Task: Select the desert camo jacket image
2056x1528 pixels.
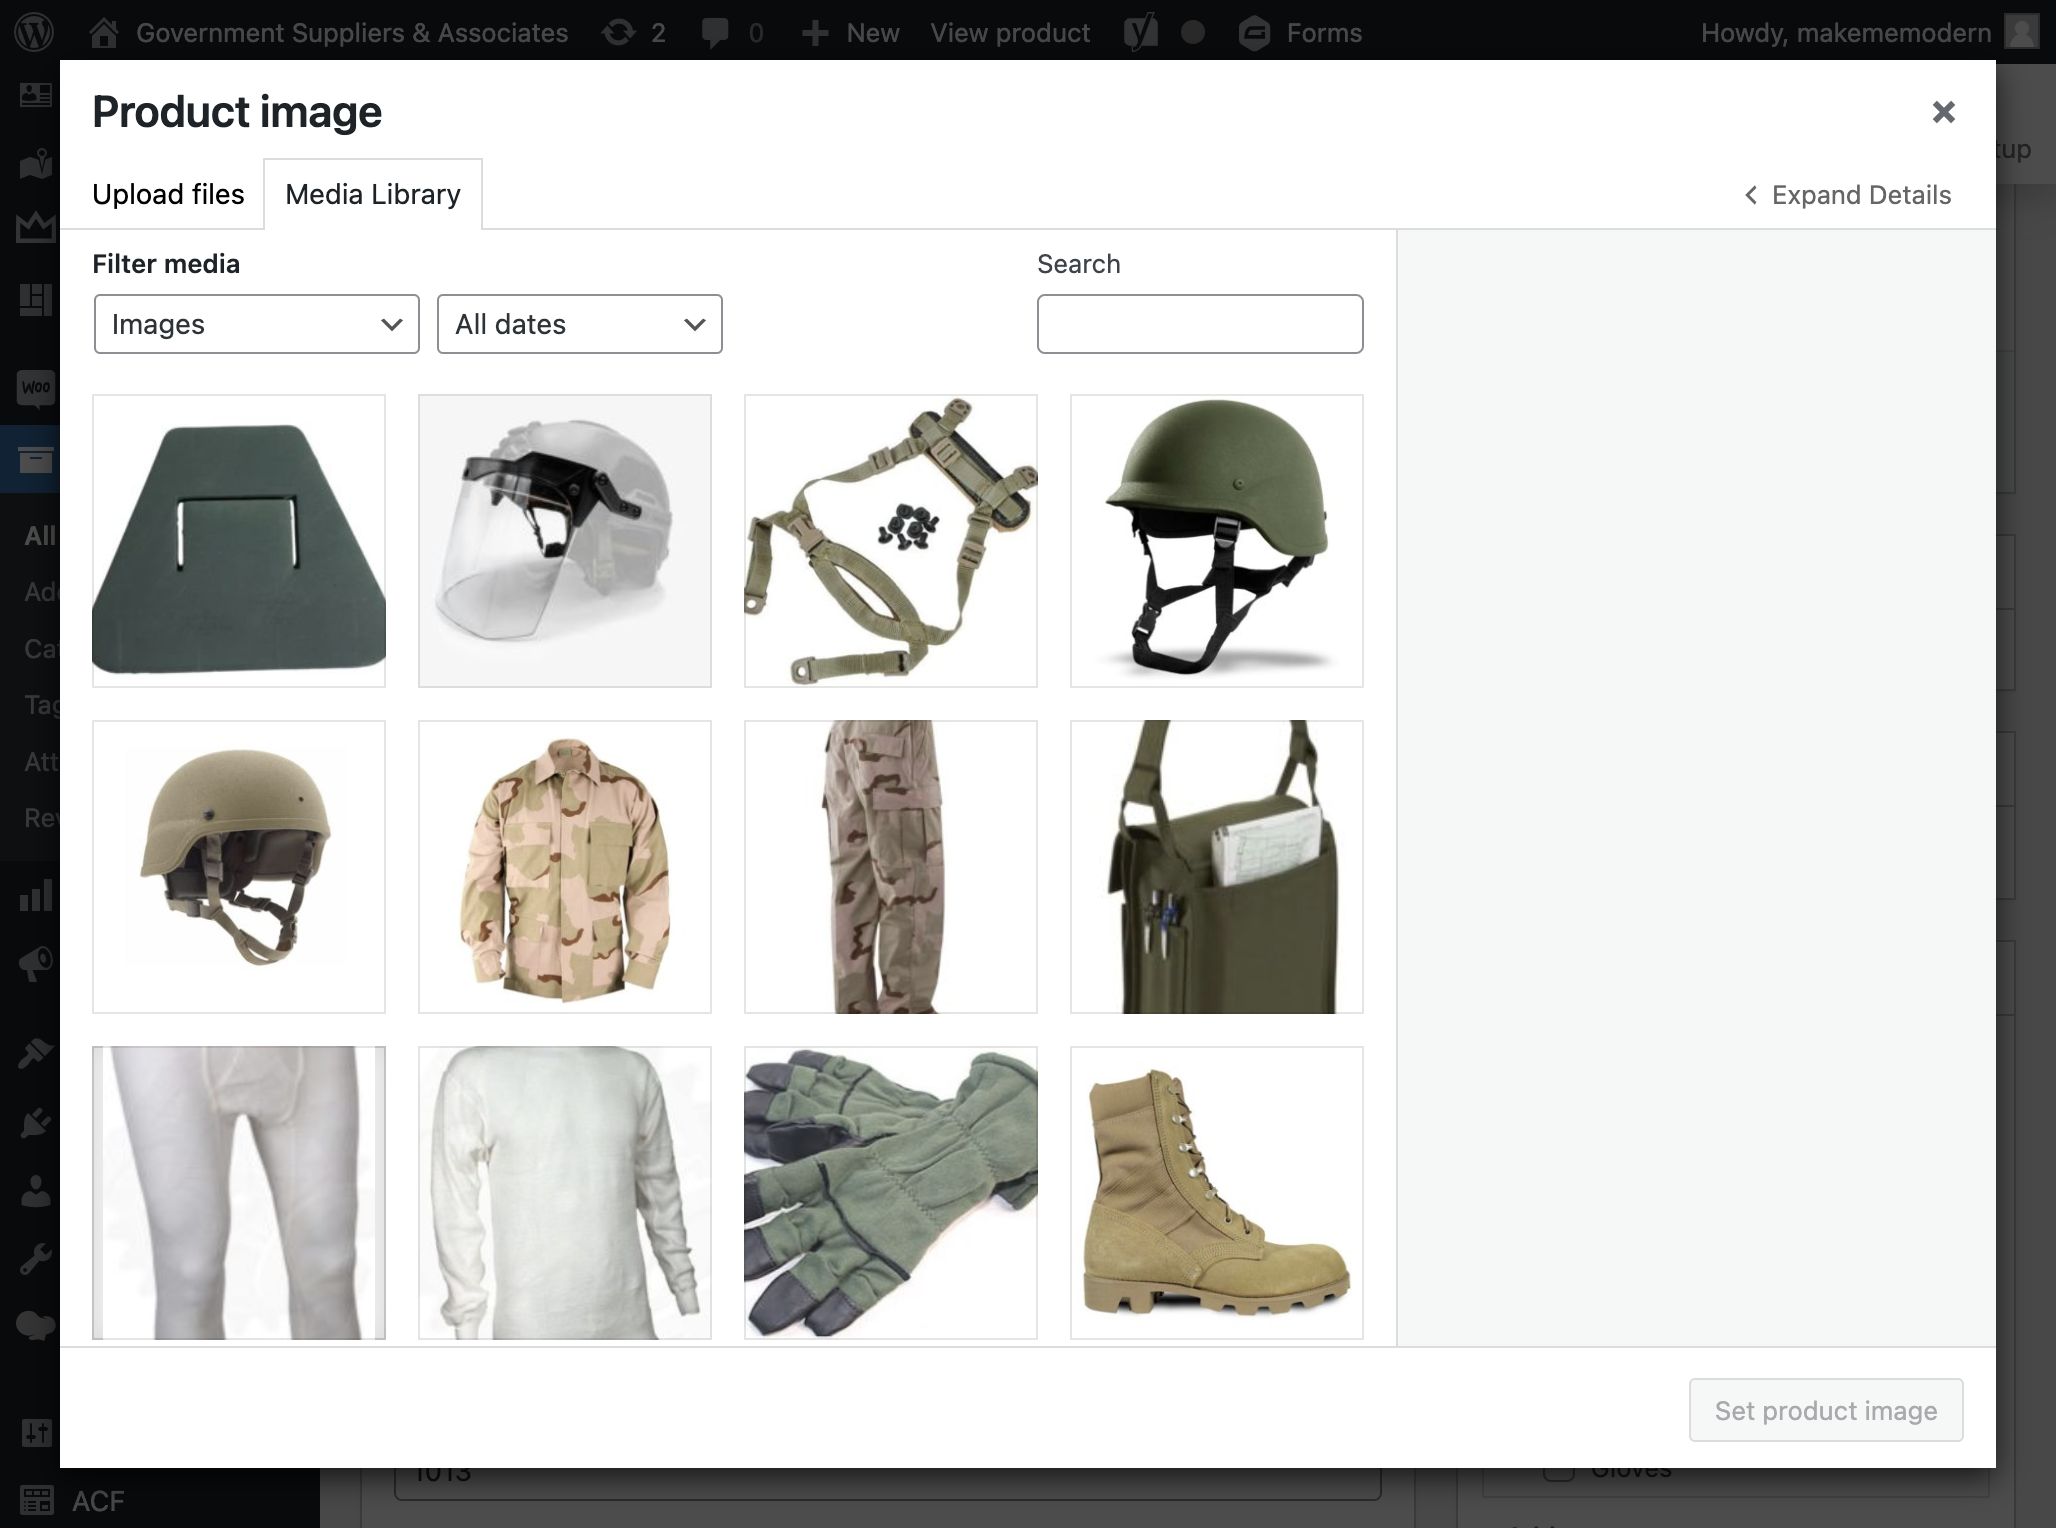Action: tap(565, 867)
